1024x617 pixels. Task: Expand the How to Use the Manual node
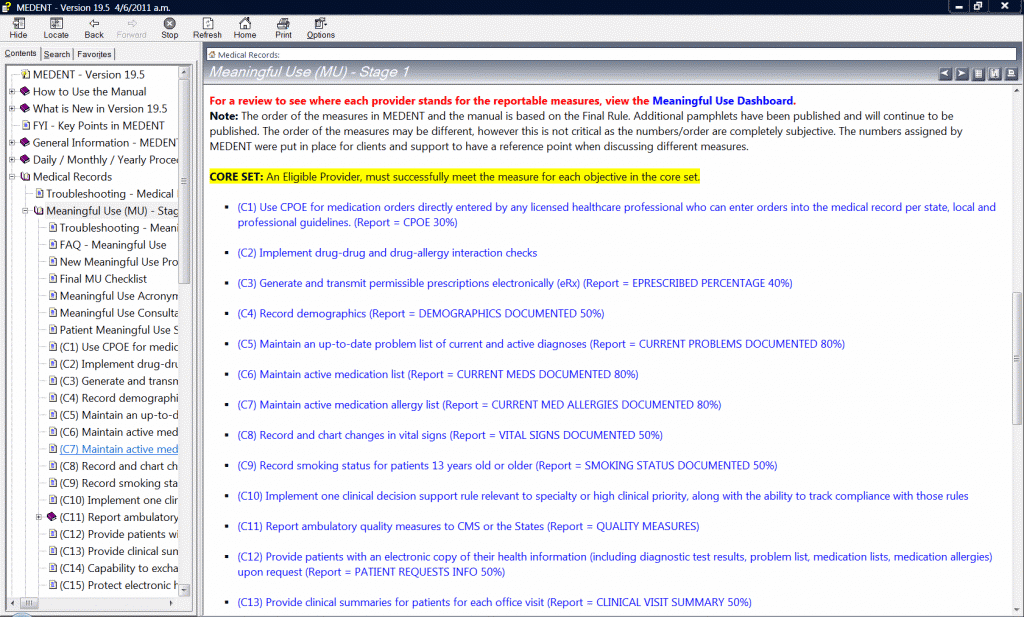pos(12,91)
